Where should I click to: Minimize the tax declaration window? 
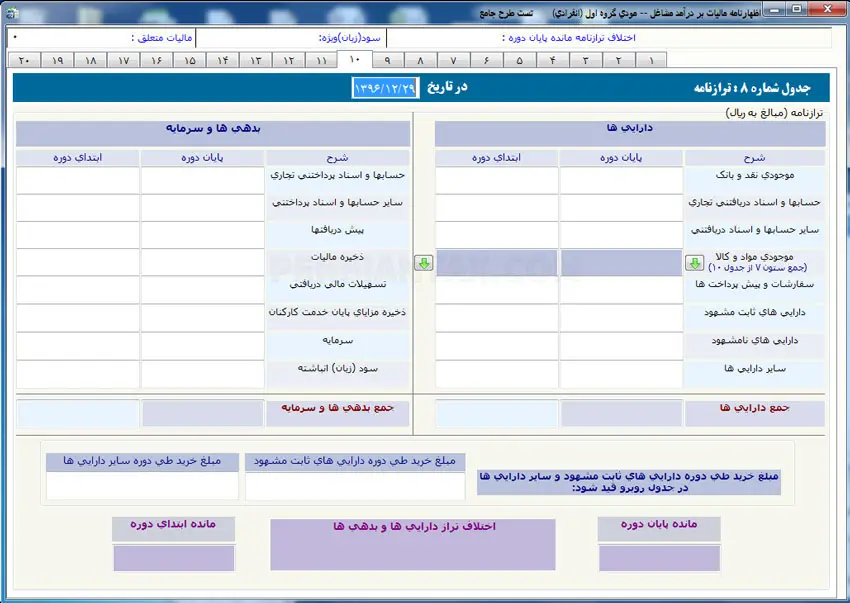pyautogui.click(x=775, y=10)
